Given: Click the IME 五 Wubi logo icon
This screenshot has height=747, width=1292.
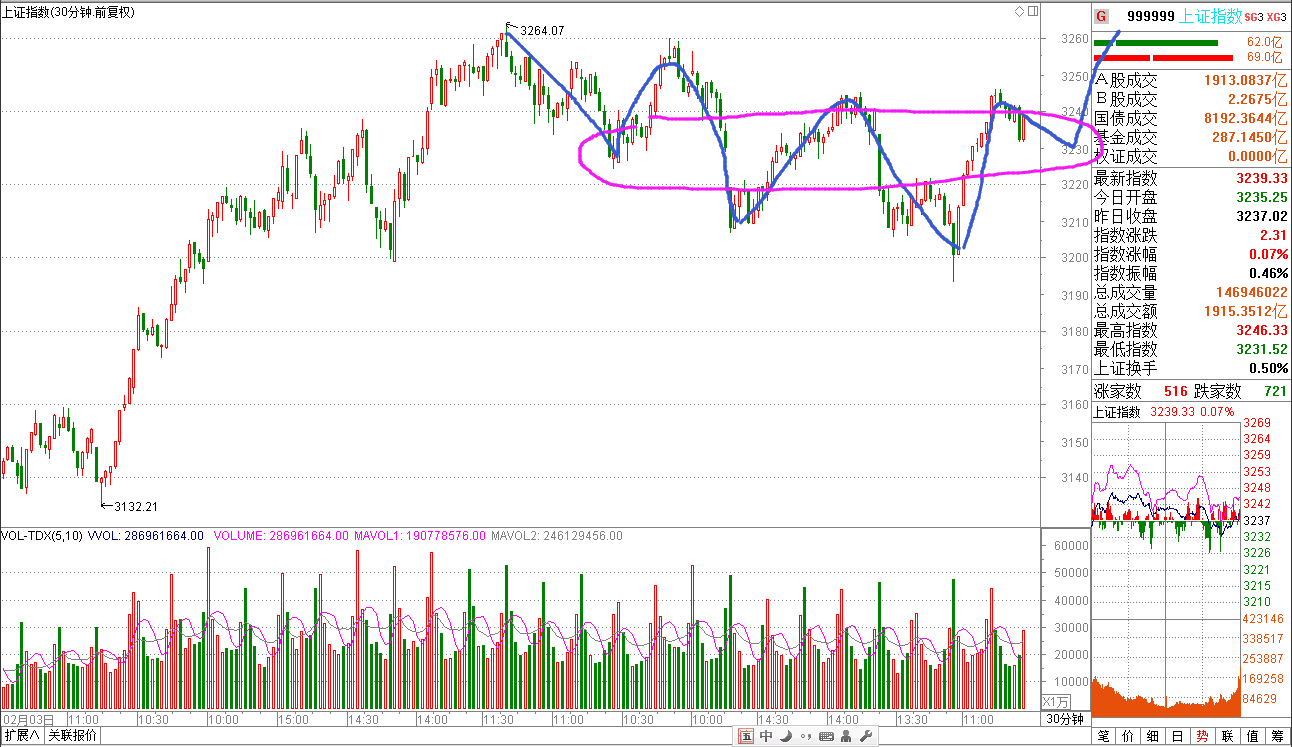Looking at the screenshot, I should [x=746, y=737].
